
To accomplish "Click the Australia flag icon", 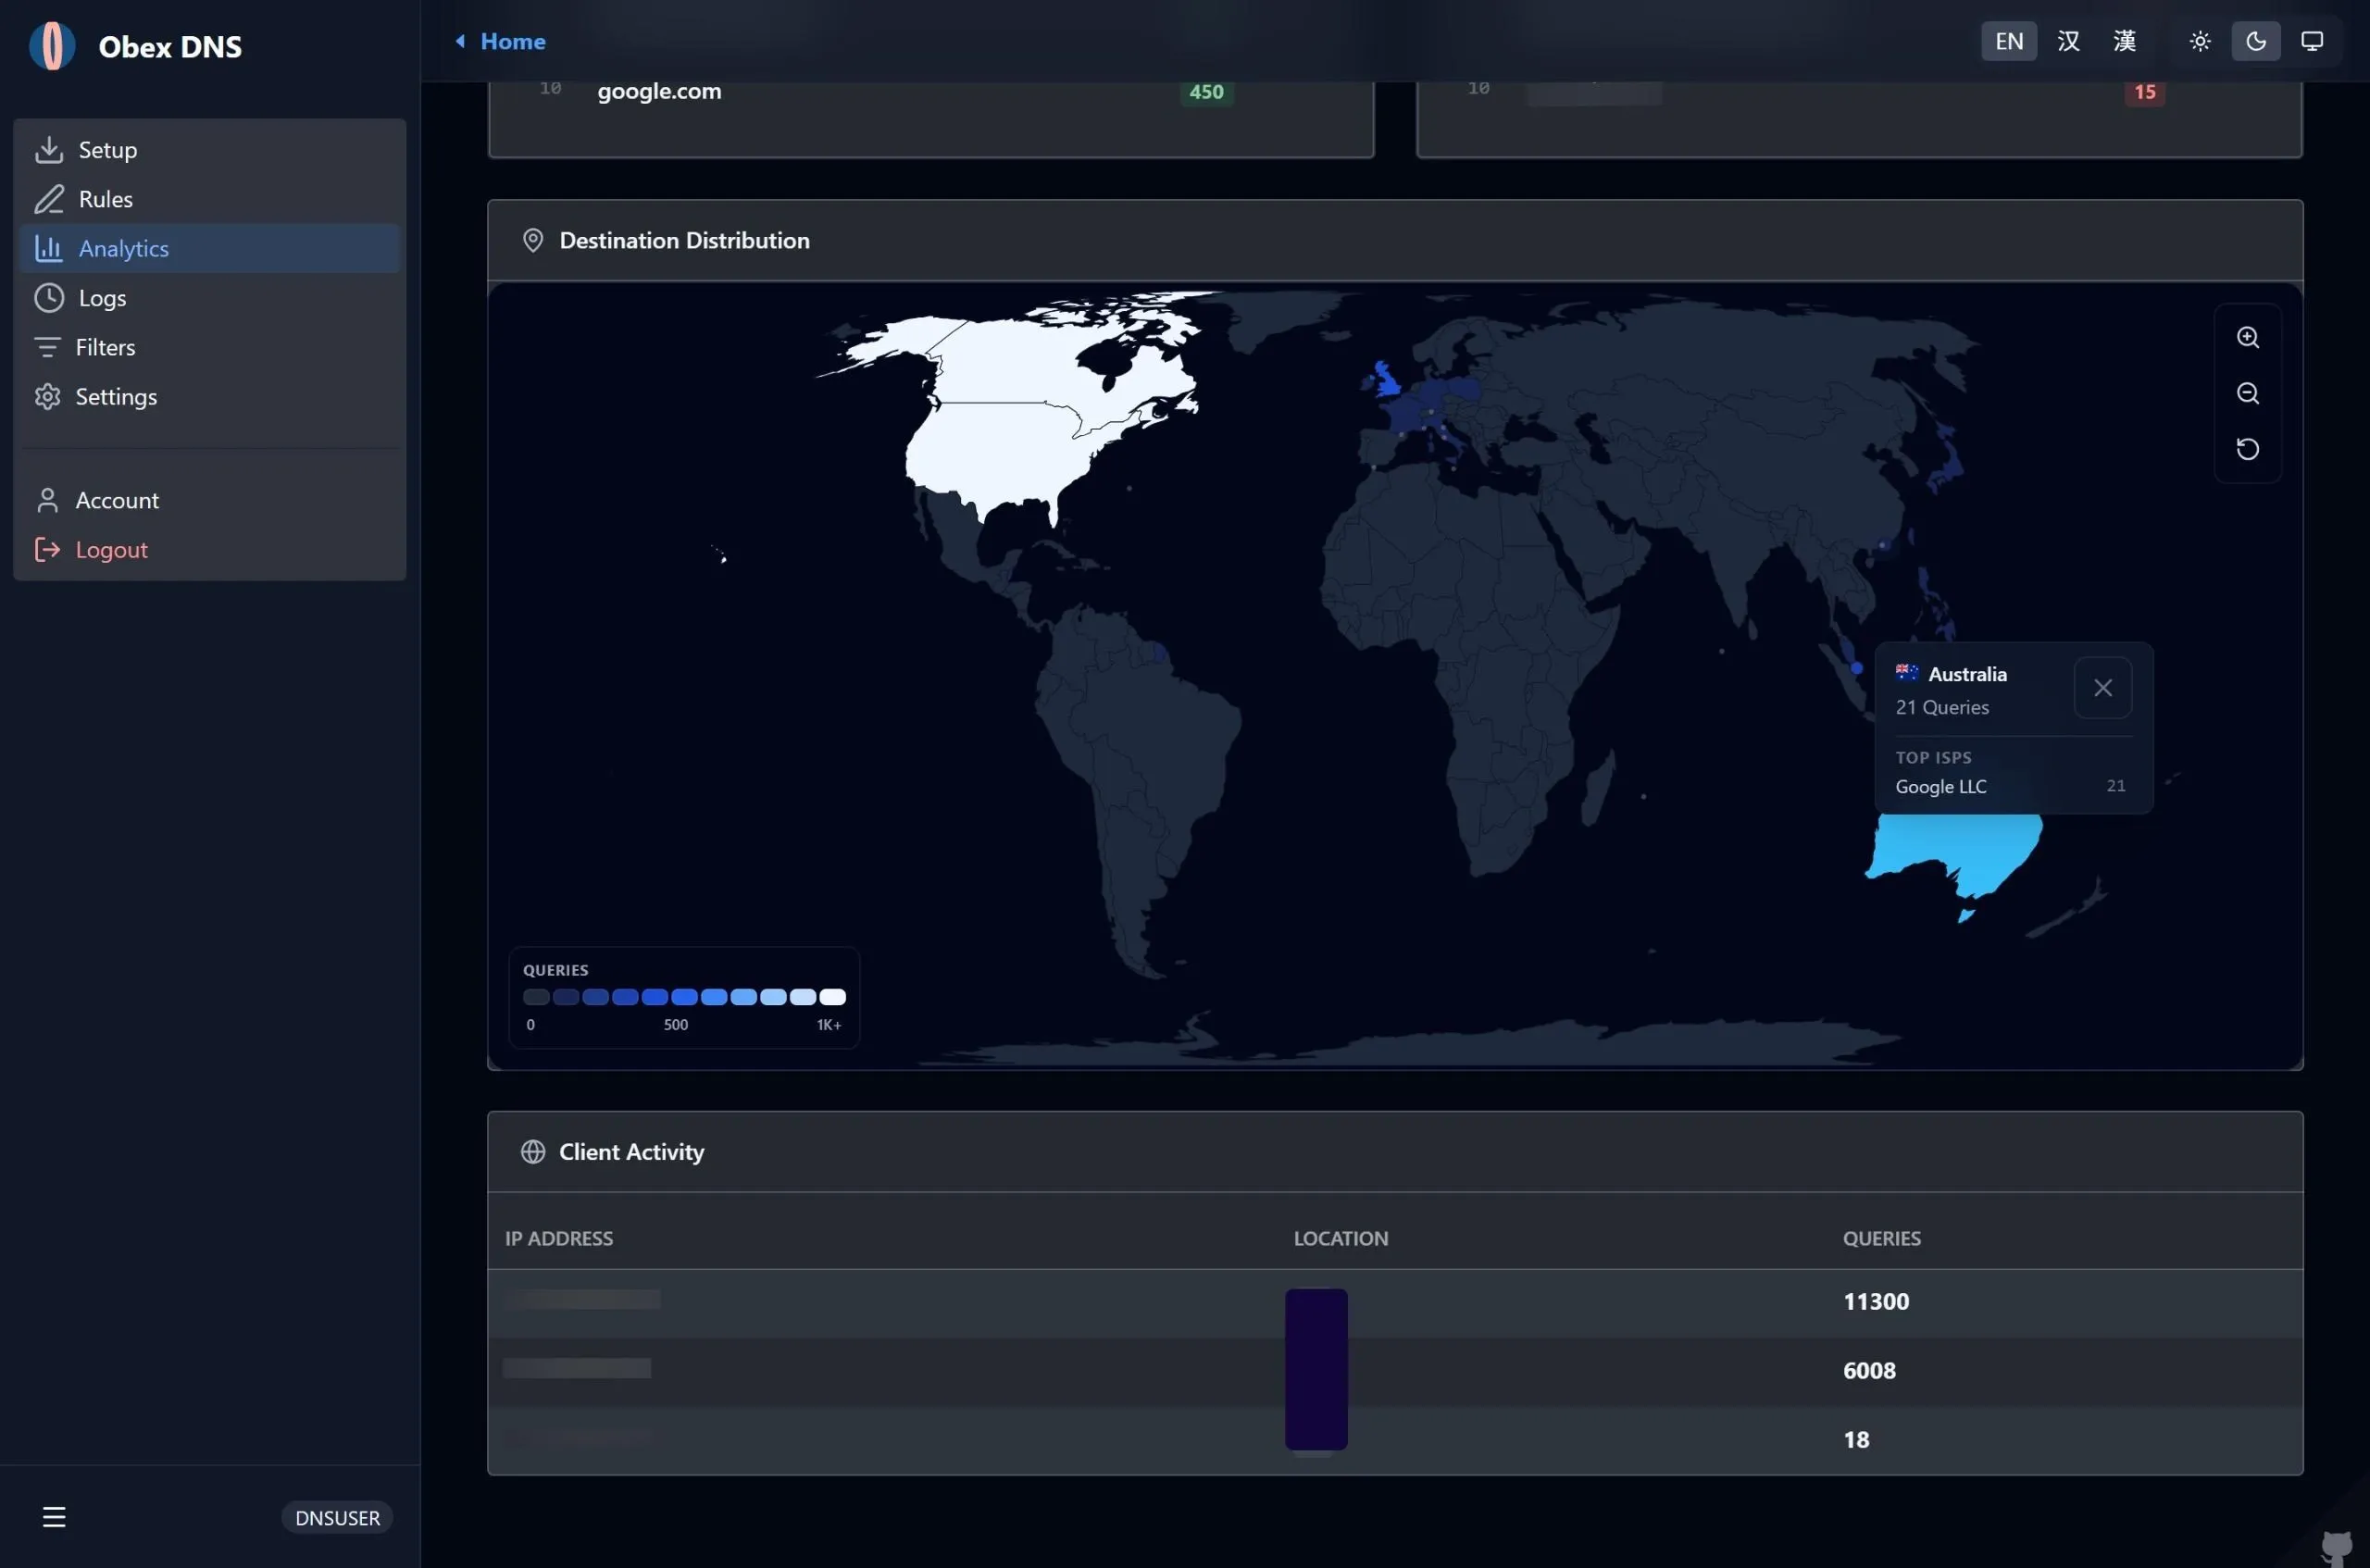I will click(x=1906, y=673).
